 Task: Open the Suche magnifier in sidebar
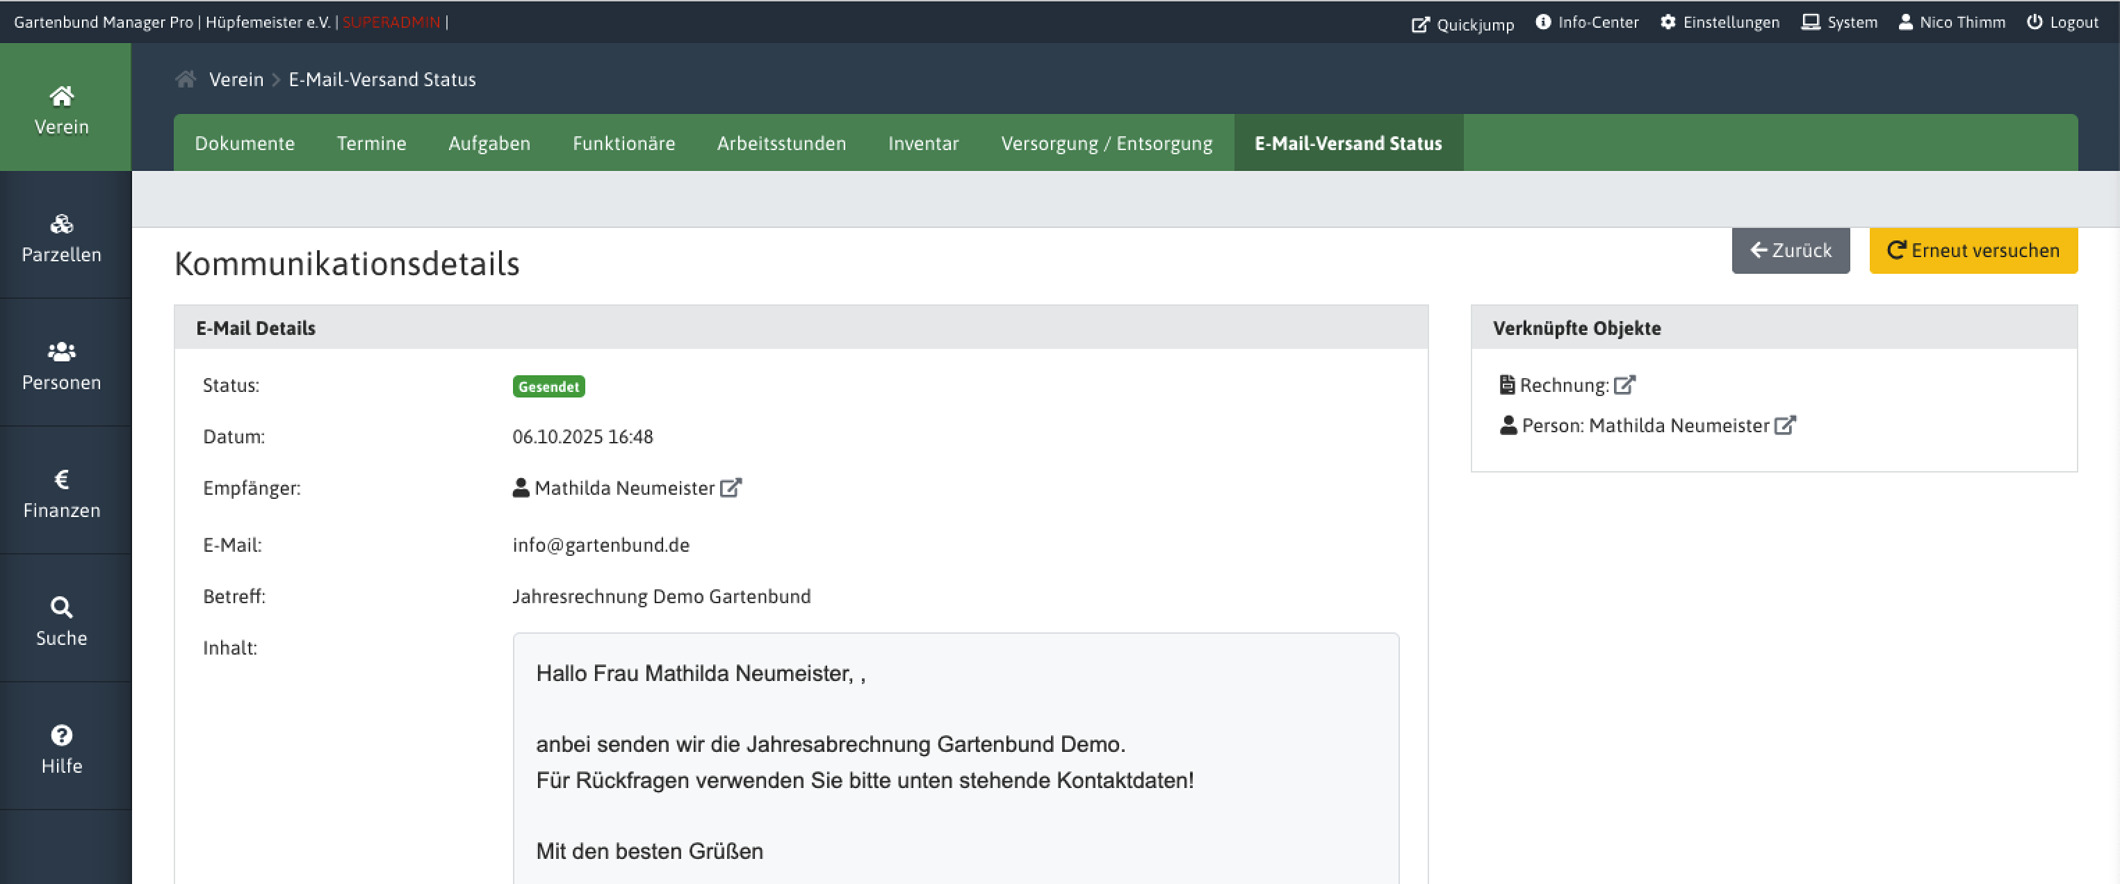point(62,621)
